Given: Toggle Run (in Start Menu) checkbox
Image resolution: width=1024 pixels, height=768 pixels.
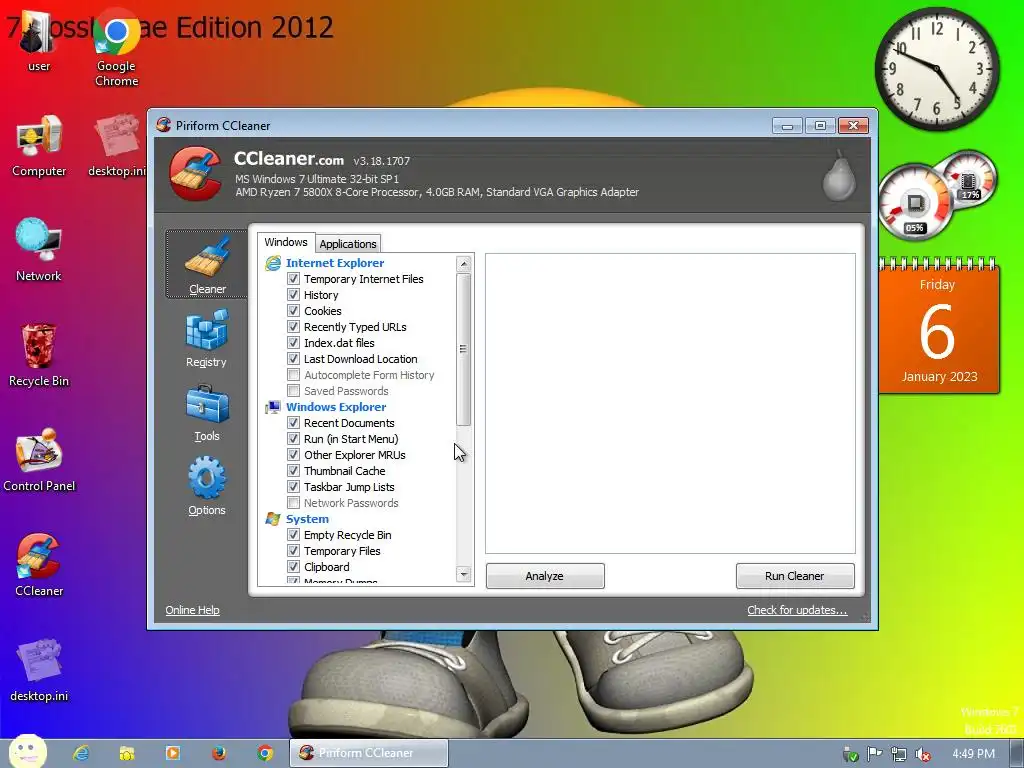Looking at the screenshot, I should 293,439.
